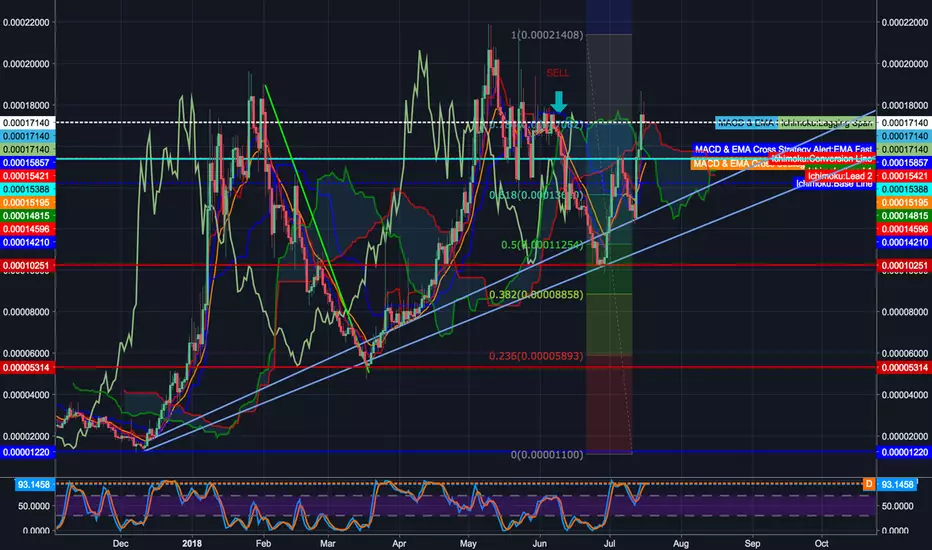This screenshot has height=550, width=932.
Task: Click the Oct label on the time axis
Action: coord(821,543)
